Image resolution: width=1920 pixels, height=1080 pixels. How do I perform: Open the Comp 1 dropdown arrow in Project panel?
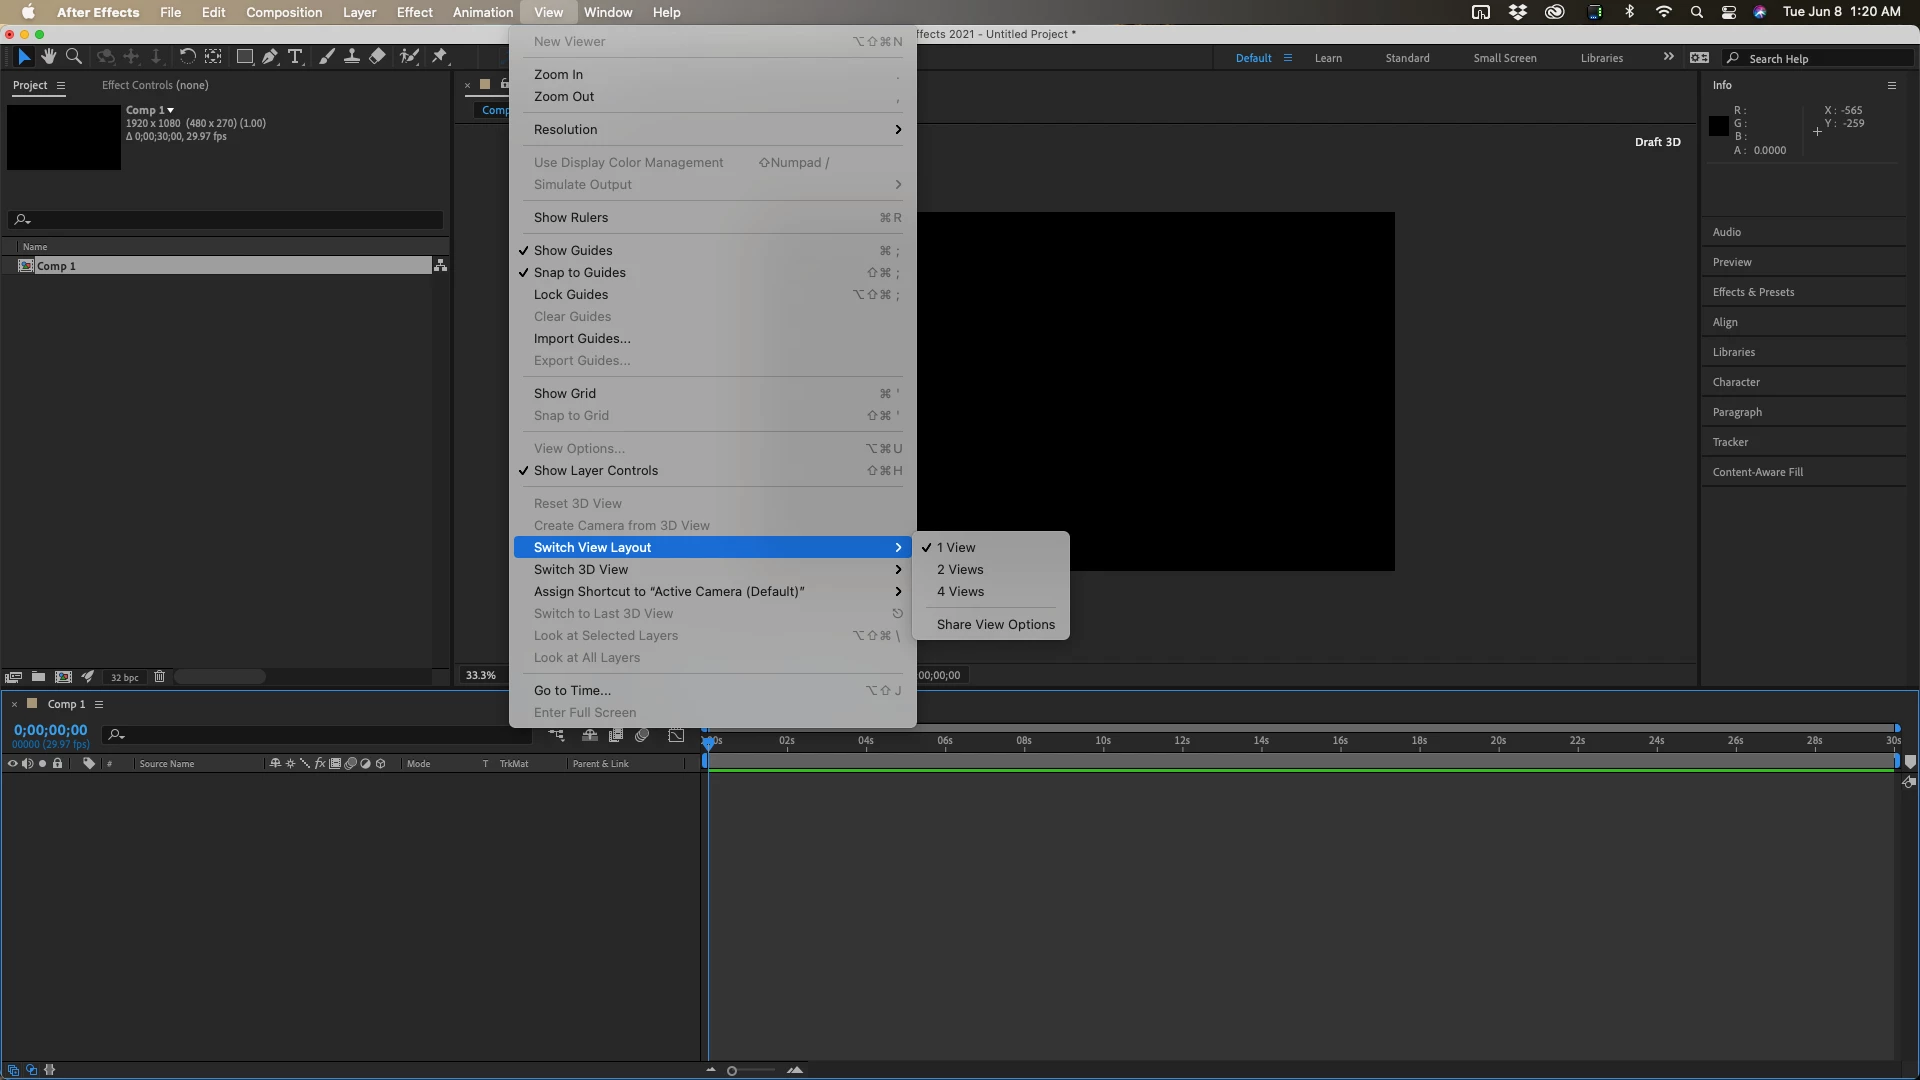click(x=171, y=110)
